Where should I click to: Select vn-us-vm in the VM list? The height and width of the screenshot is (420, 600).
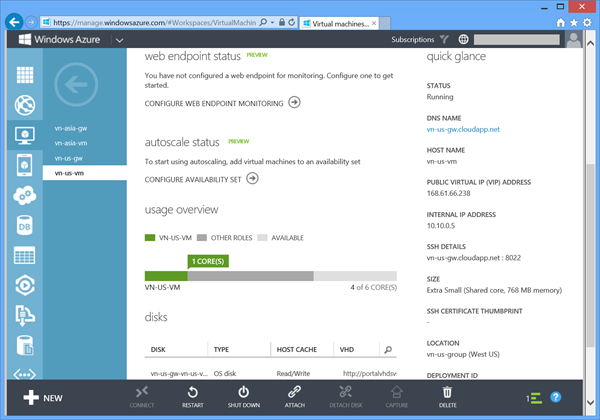(85, 173)
